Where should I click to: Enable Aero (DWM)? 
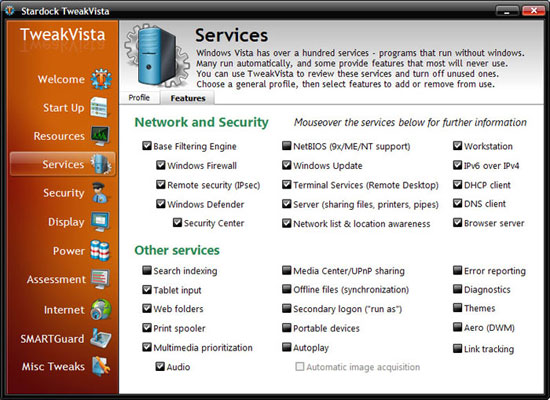point(457,327)
